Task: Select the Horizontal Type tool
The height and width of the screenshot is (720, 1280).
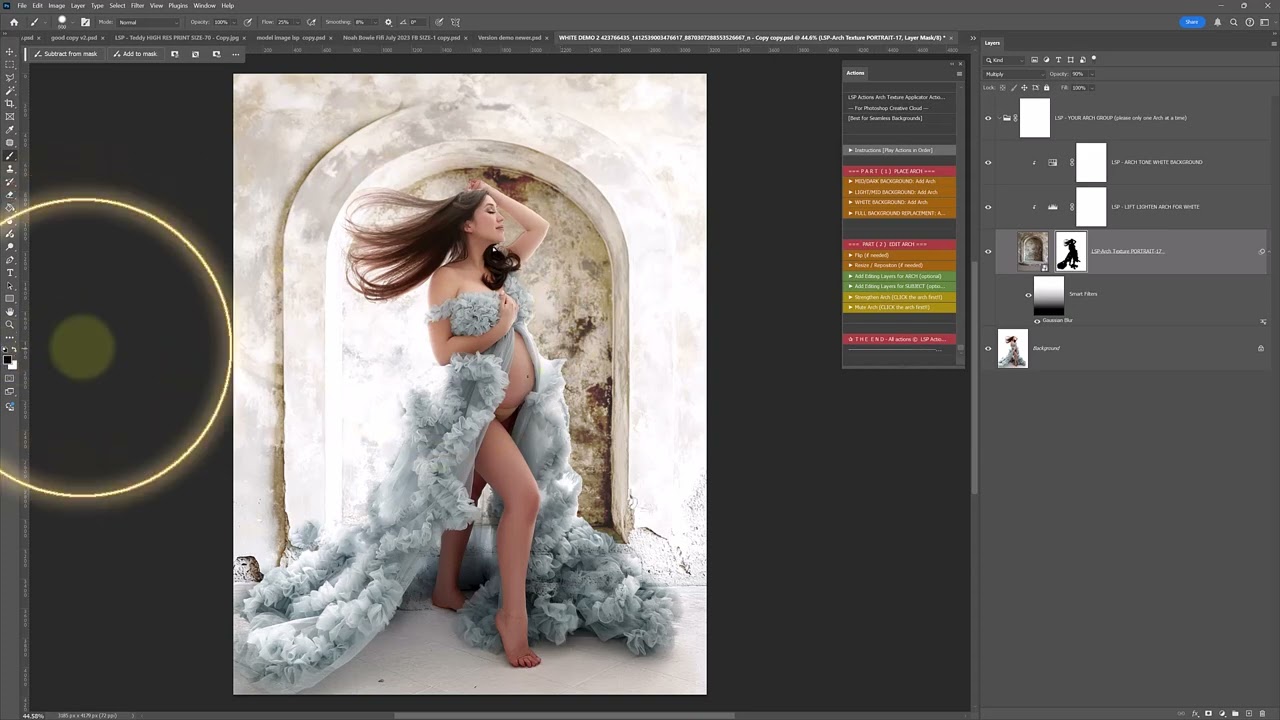Action: click(x=10, y=273)
